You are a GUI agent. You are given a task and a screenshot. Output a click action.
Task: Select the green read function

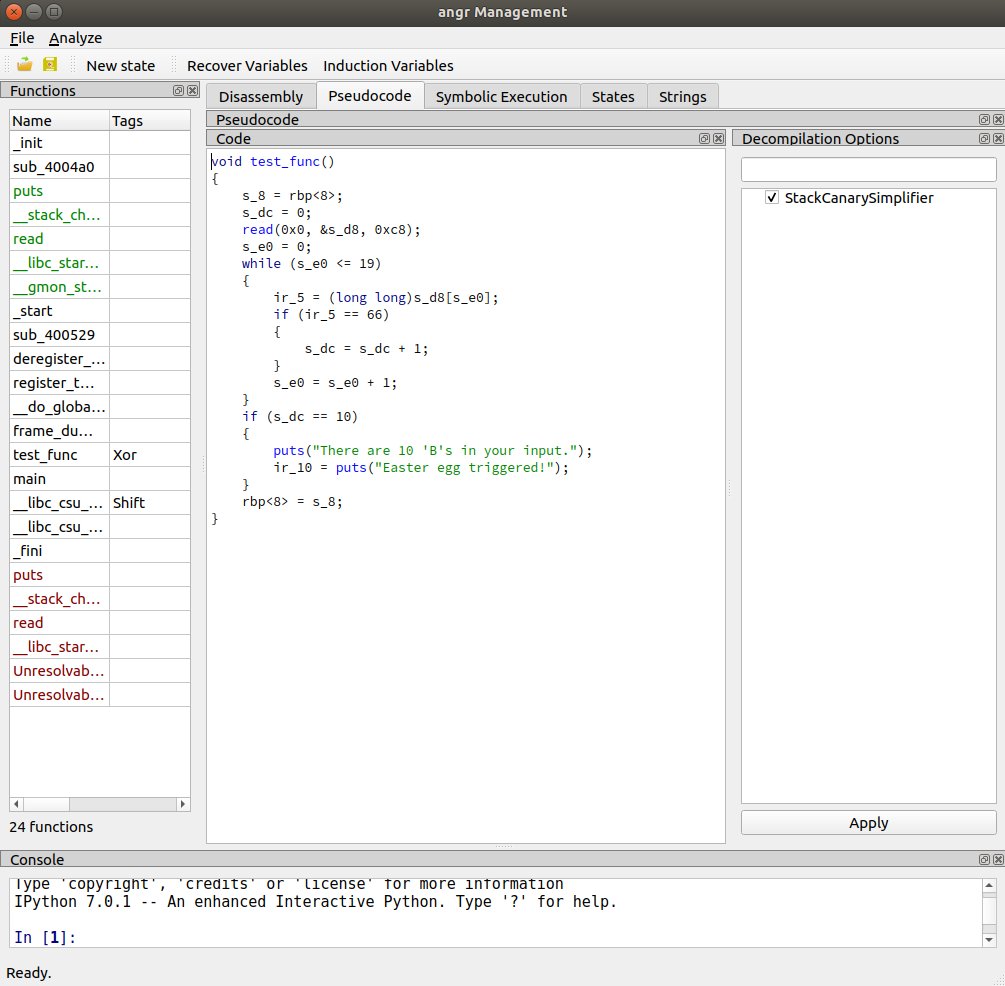pos(100,238)
